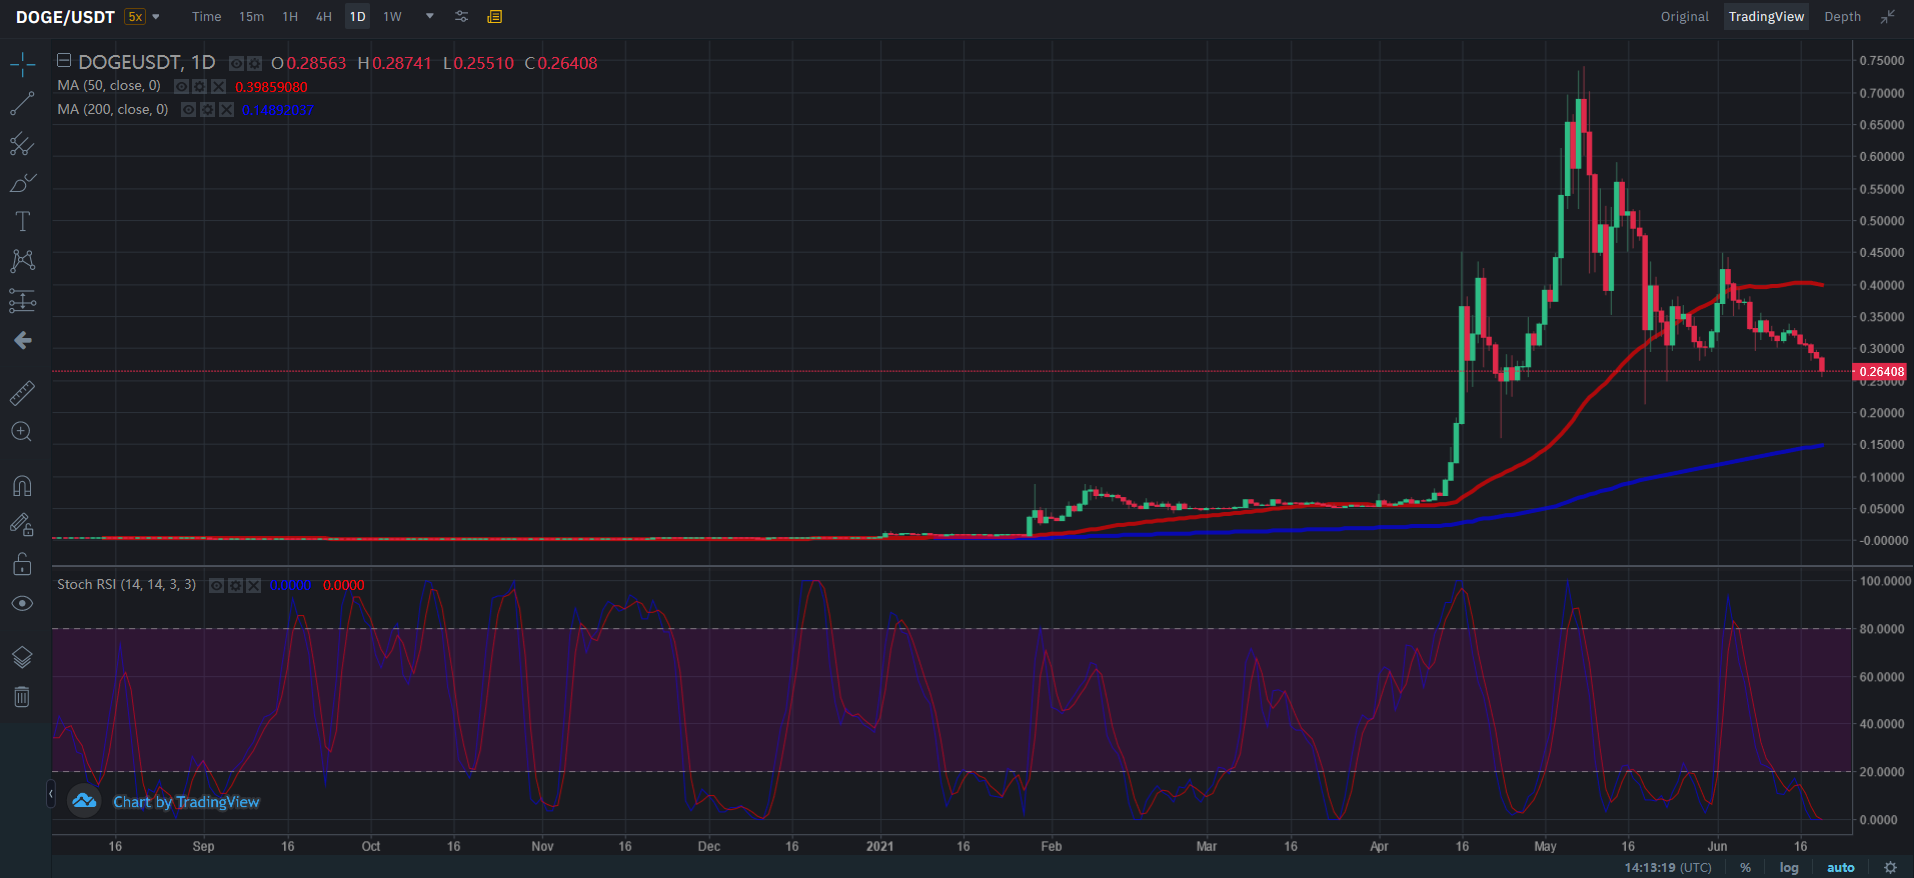This screenshot has height=878, width=1914.
Task: Click the 14:13:19 (UTC) timezone label
Action: 1668,867
